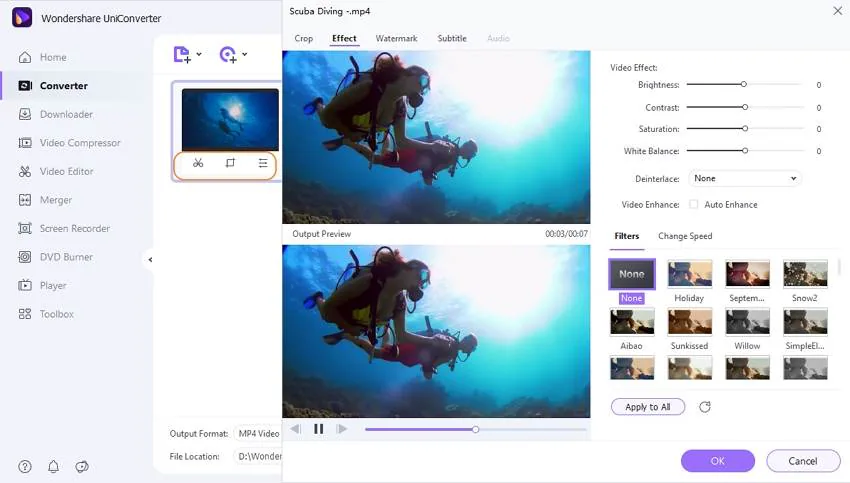The height and width of the screenshot is (483, 850).
Task: Switch to the Change Speed tab
Action: click(x=685, y=236)
